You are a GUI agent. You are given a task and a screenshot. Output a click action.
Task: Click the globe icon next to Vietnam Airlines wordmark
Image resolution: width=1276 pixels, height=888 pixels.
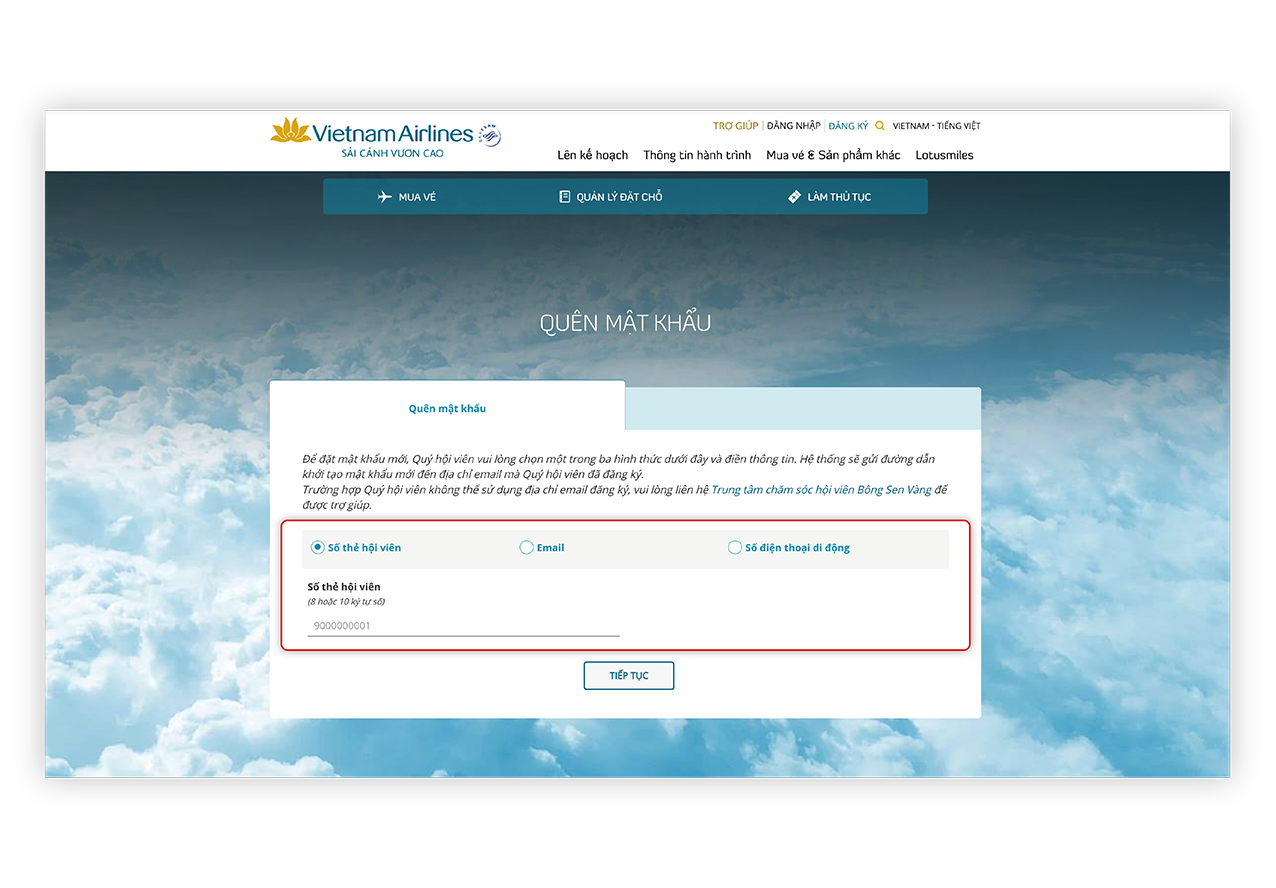[488, 132]
